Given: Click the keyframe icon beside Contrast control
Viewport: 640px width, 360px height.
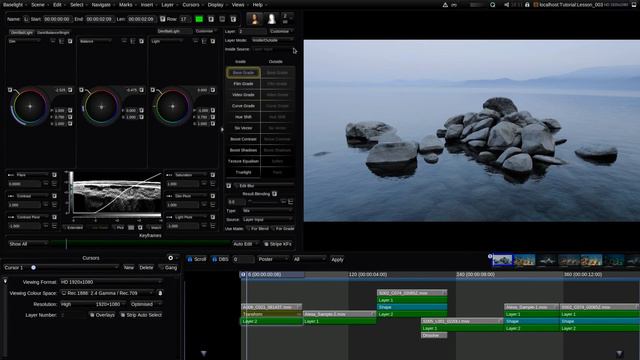Looking at the screenshot, I should (54, 196).
